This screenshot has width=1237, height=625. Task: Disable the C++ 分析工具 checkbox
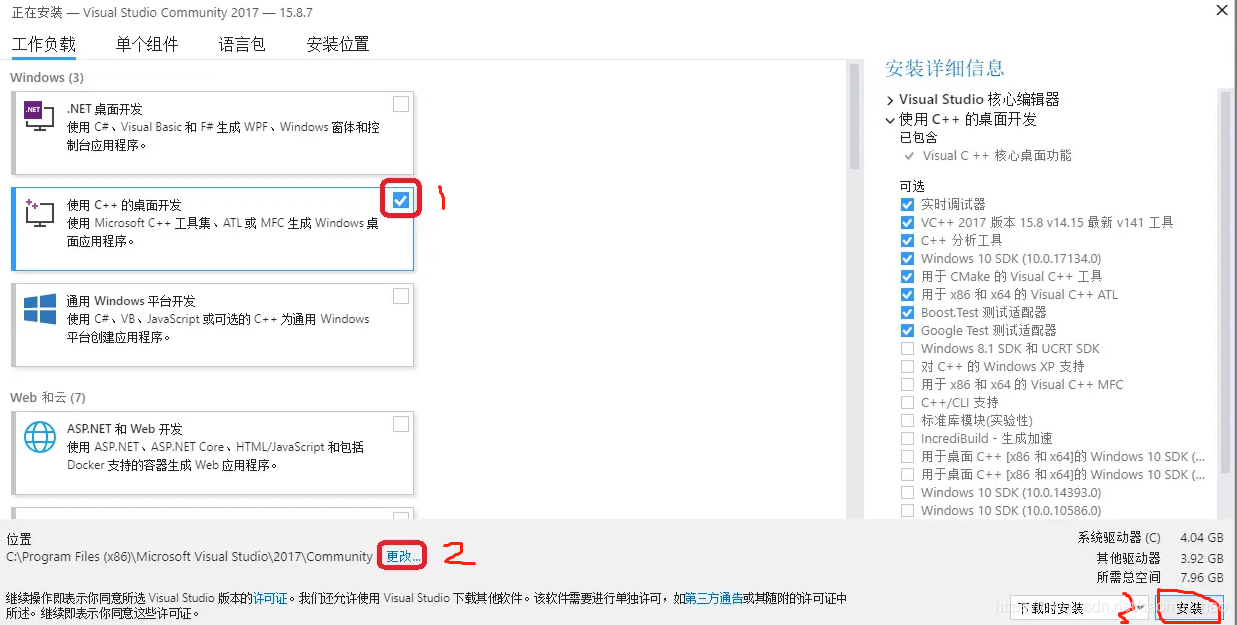click(907, 240)
